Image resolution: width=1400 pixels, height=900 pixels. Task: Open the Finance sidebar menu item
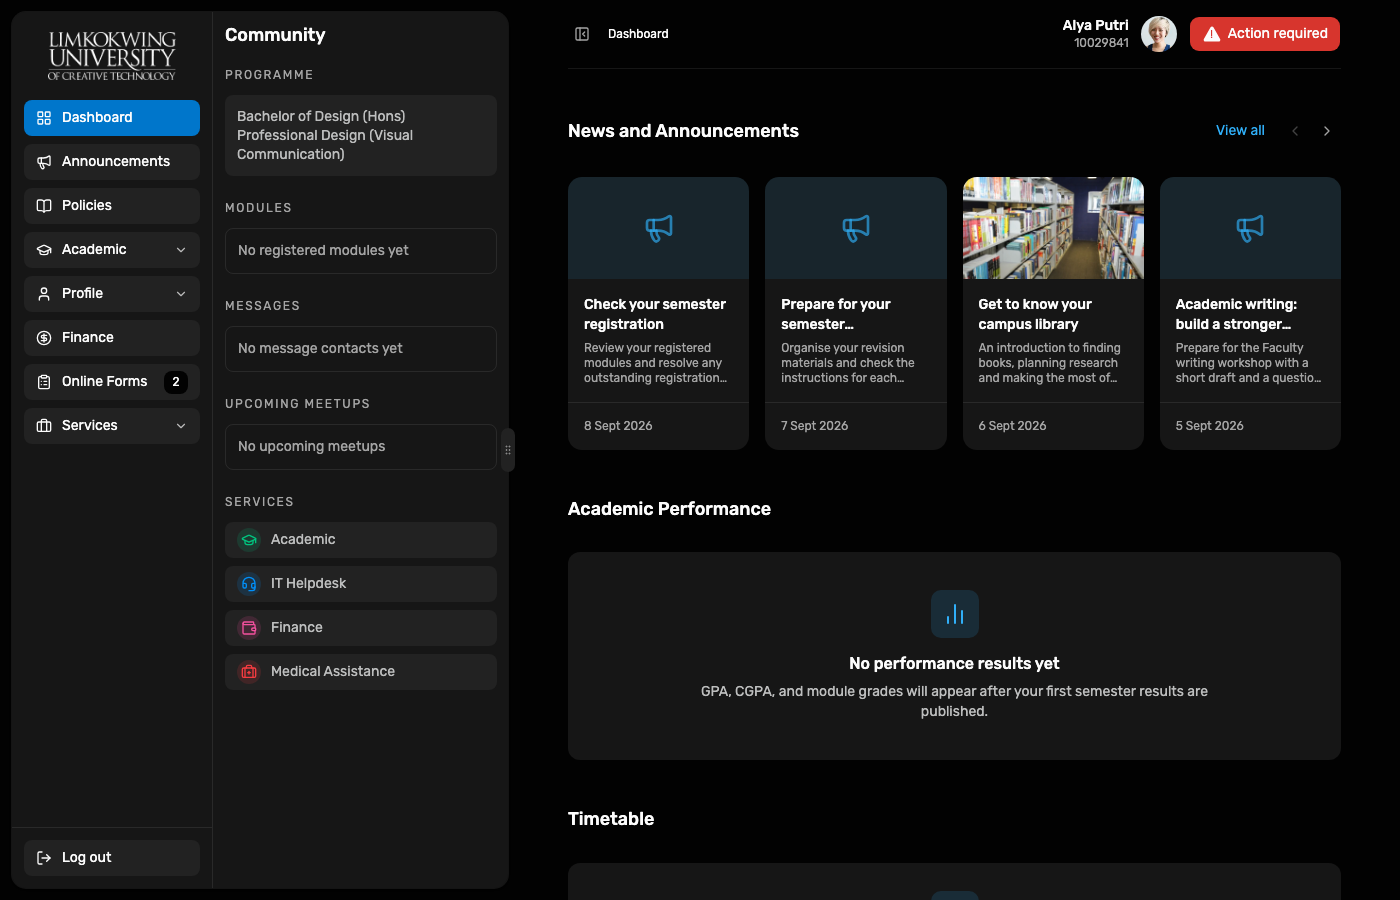(x=112, y=338)
